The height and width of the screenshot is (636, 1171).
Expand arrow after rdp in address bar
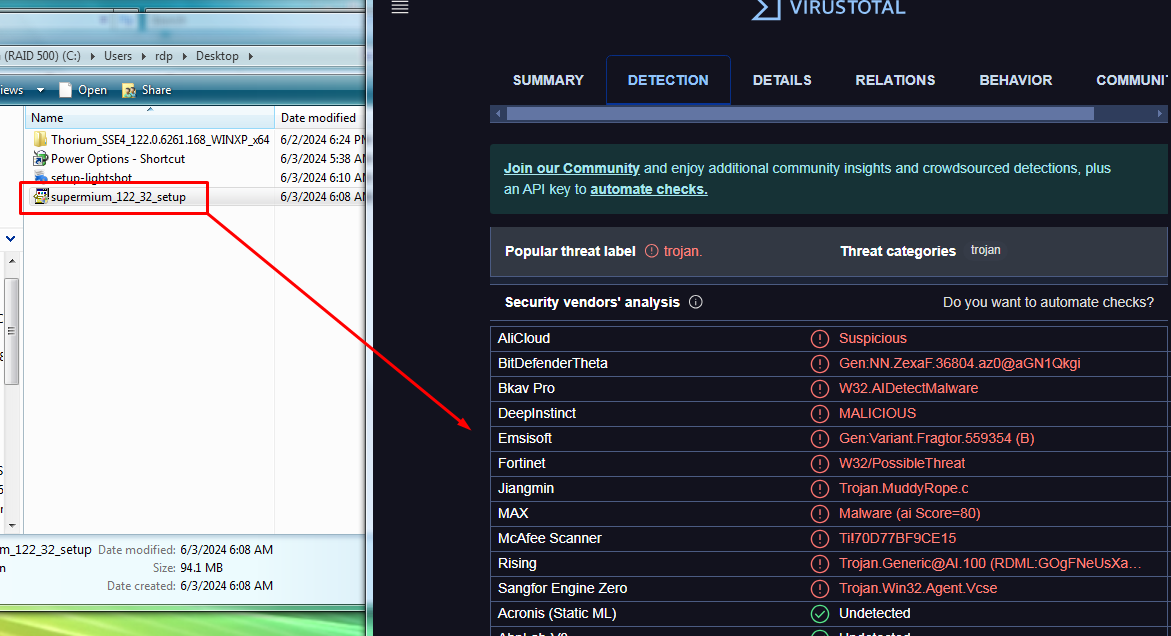click(x=184, y=56)
